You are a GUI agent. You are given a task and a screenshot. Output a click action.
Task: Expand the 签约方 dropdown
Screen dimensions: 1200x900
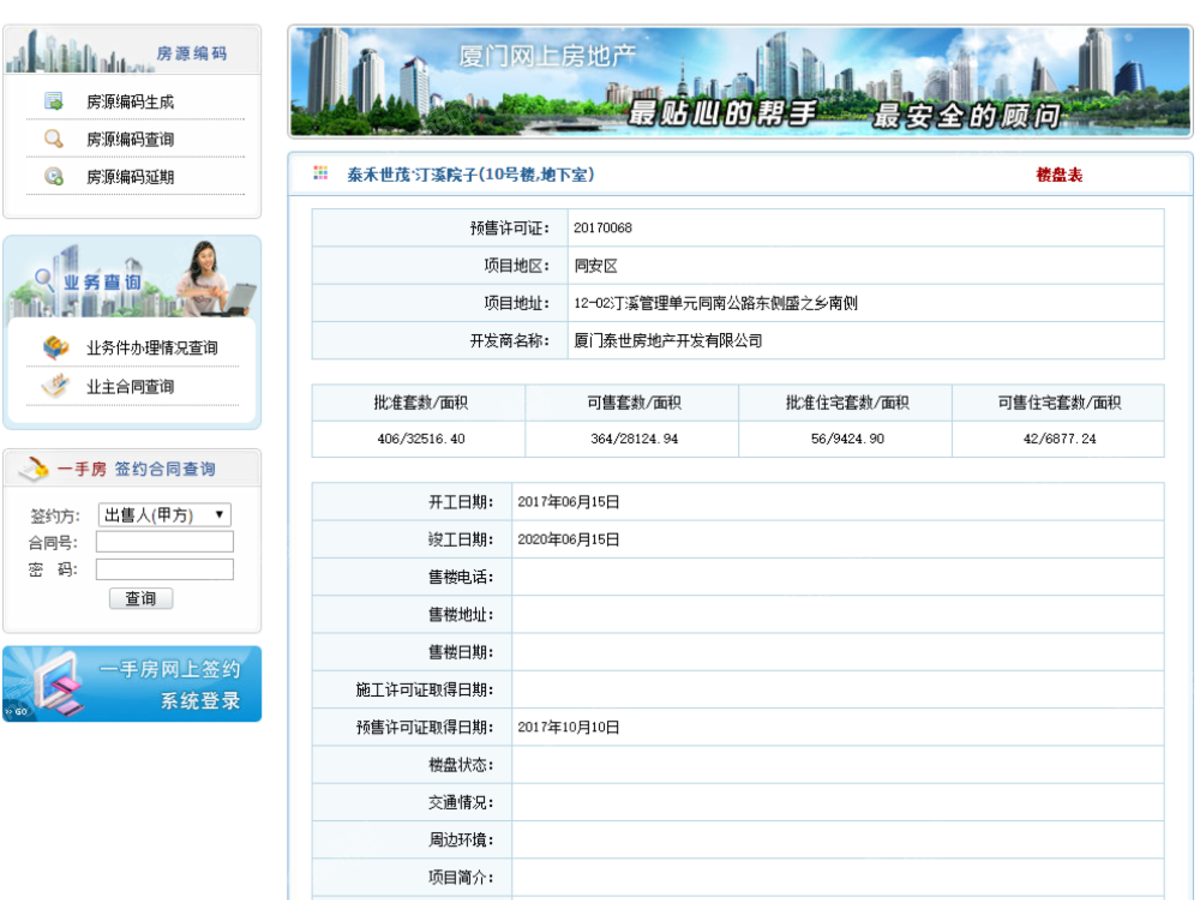pyautogui.click(x=165, y=515)
